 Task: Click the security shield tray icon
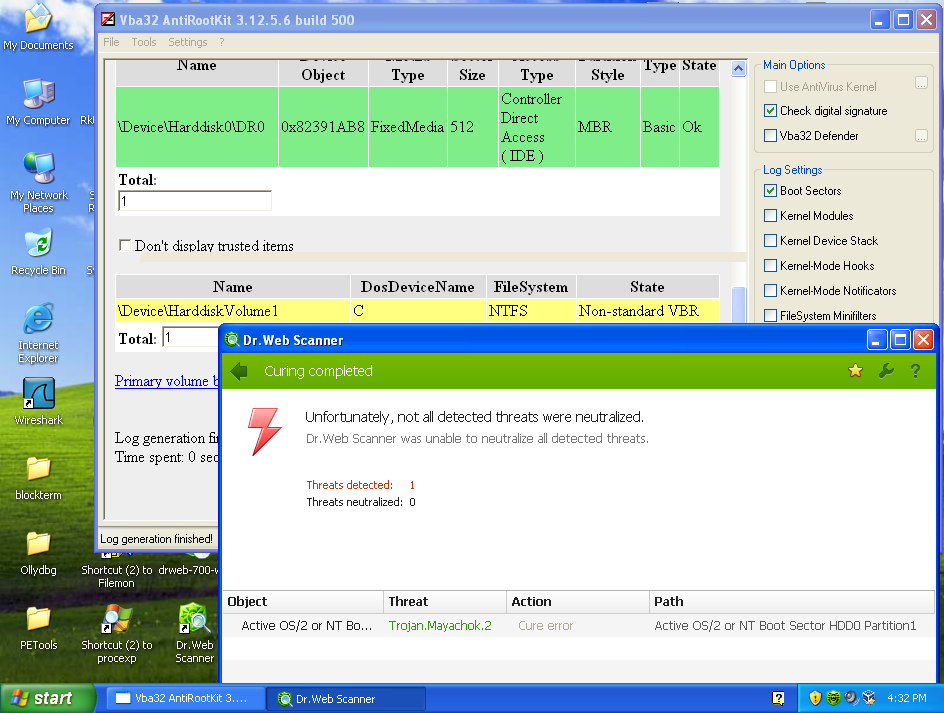click(x=815, y=698)
